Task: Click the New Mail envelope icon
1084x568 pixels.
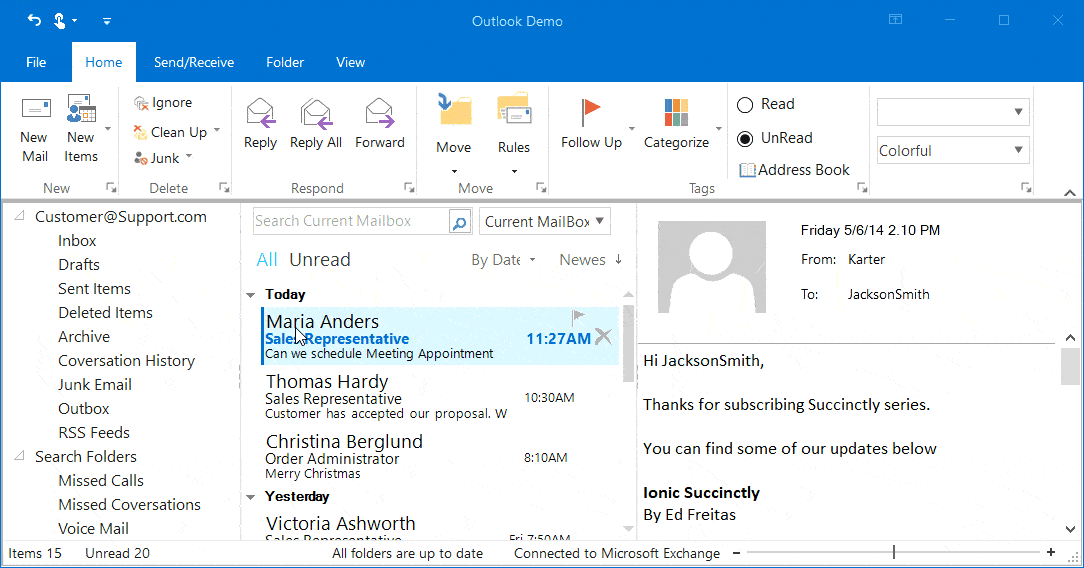Action: 36,109
